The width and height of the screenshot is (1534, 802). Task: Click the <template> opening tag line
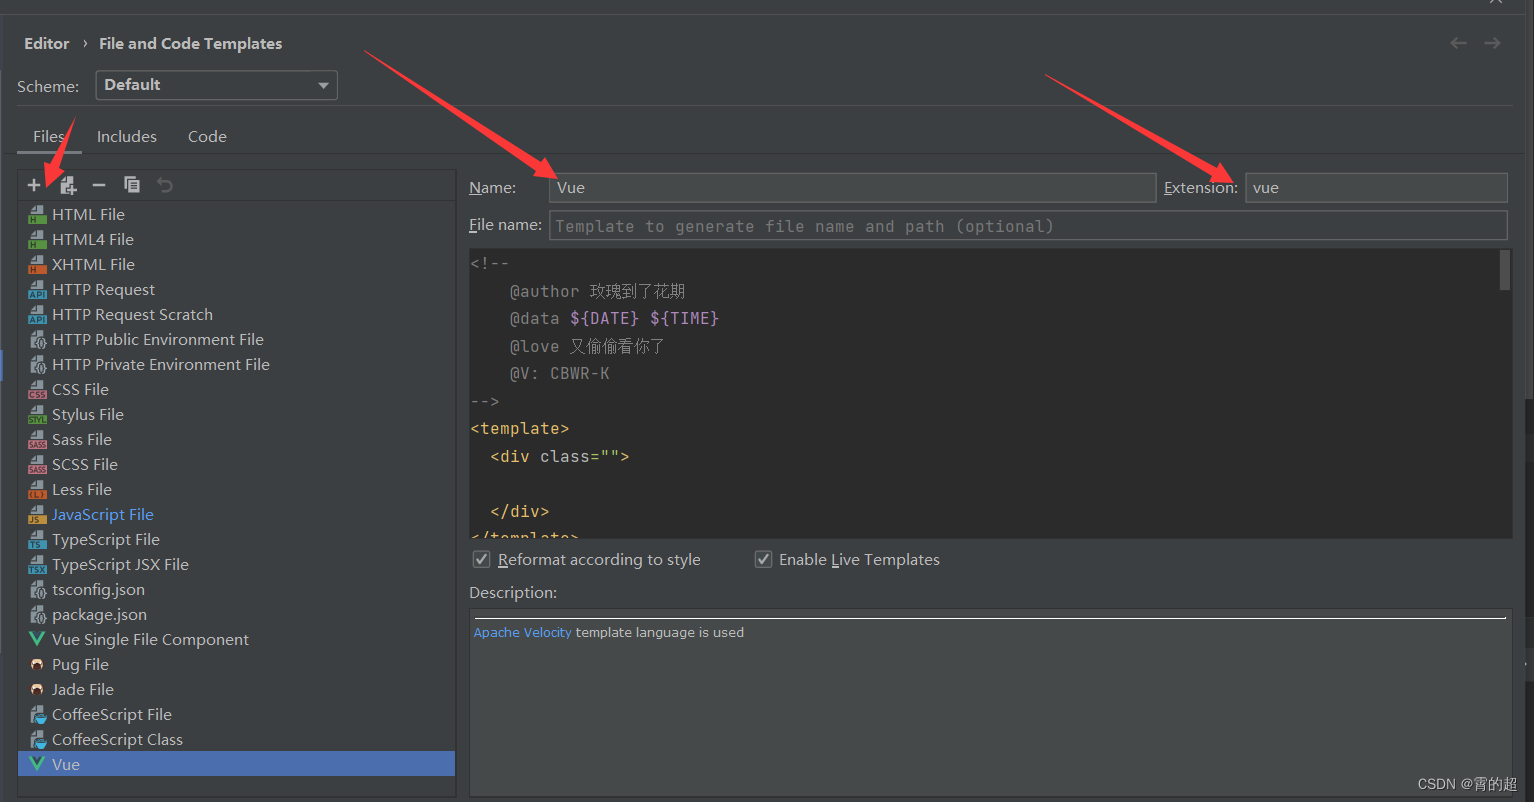(x=519, y=428)
